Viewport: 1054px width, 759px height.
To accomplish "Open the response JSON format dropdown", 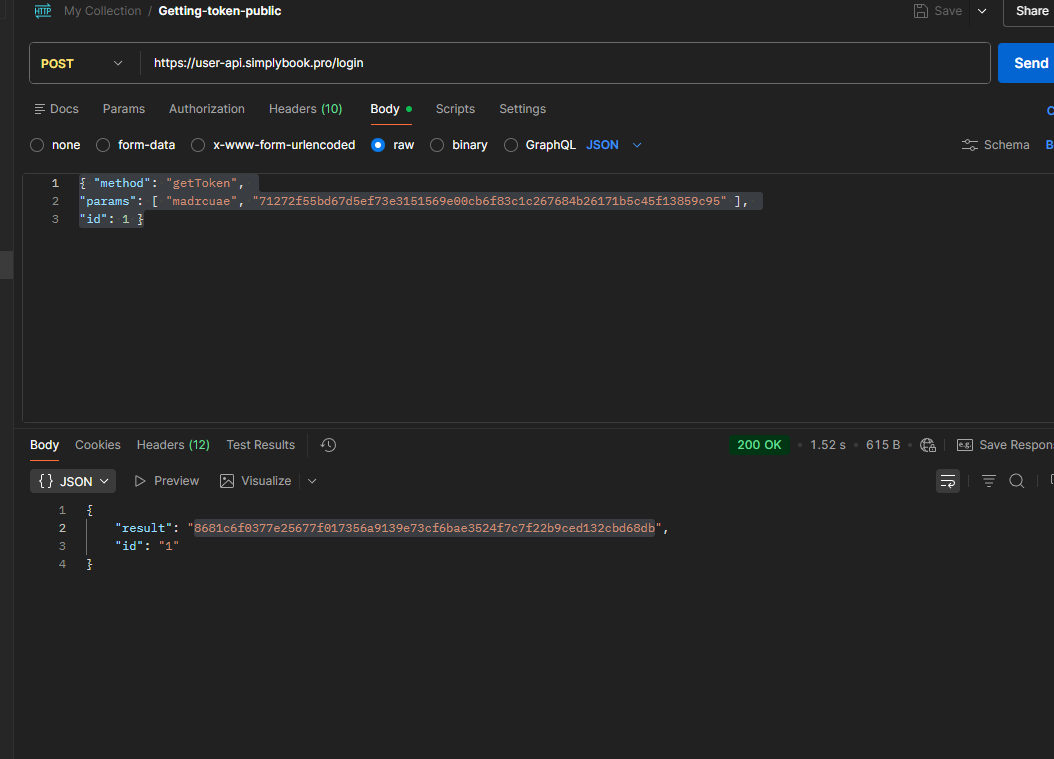I will [x=73, y=481].
